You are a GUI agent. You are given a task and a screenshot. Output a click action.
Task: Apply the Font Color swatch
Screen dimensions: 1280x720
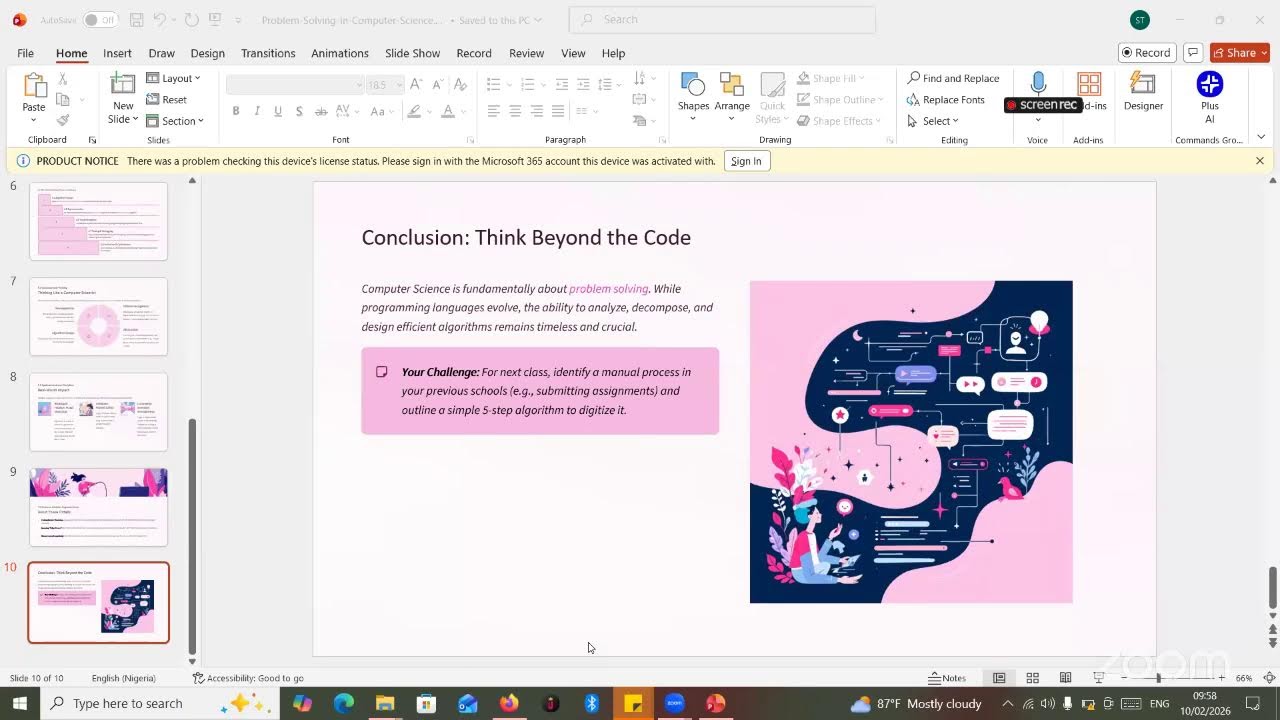tap(448, 111)
